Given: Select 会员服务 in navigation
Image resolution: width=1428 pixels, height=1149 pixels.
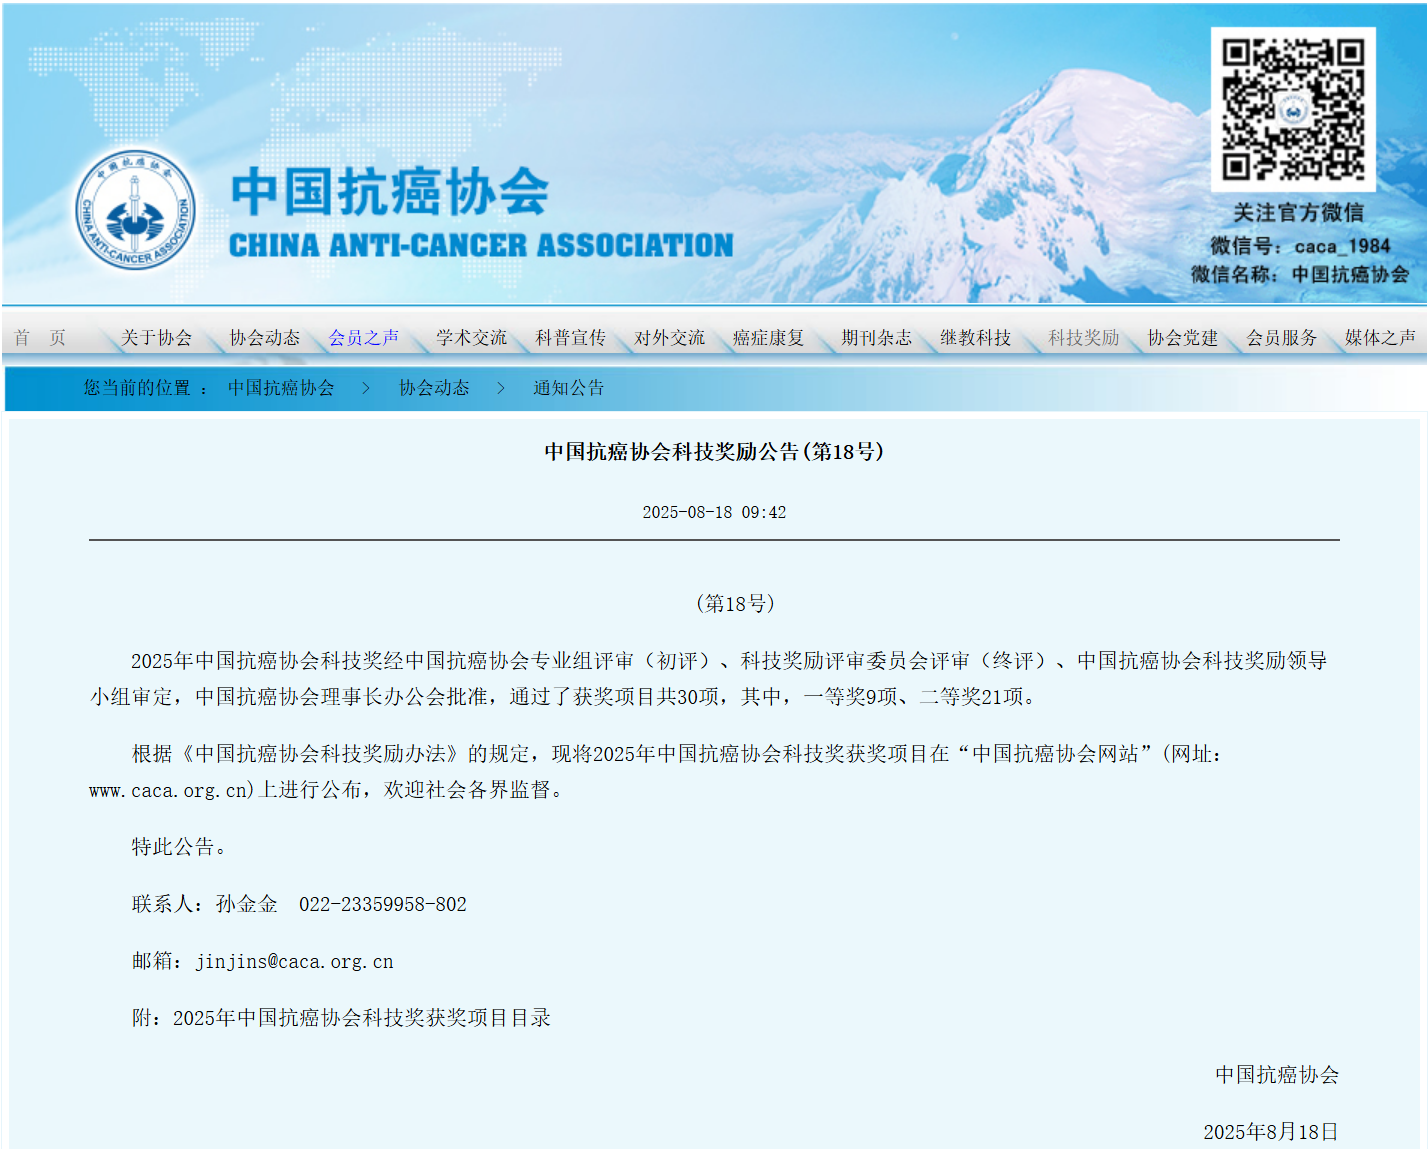Looking at the screenshot, I should pyautogui.click(x=1281, y=338).
